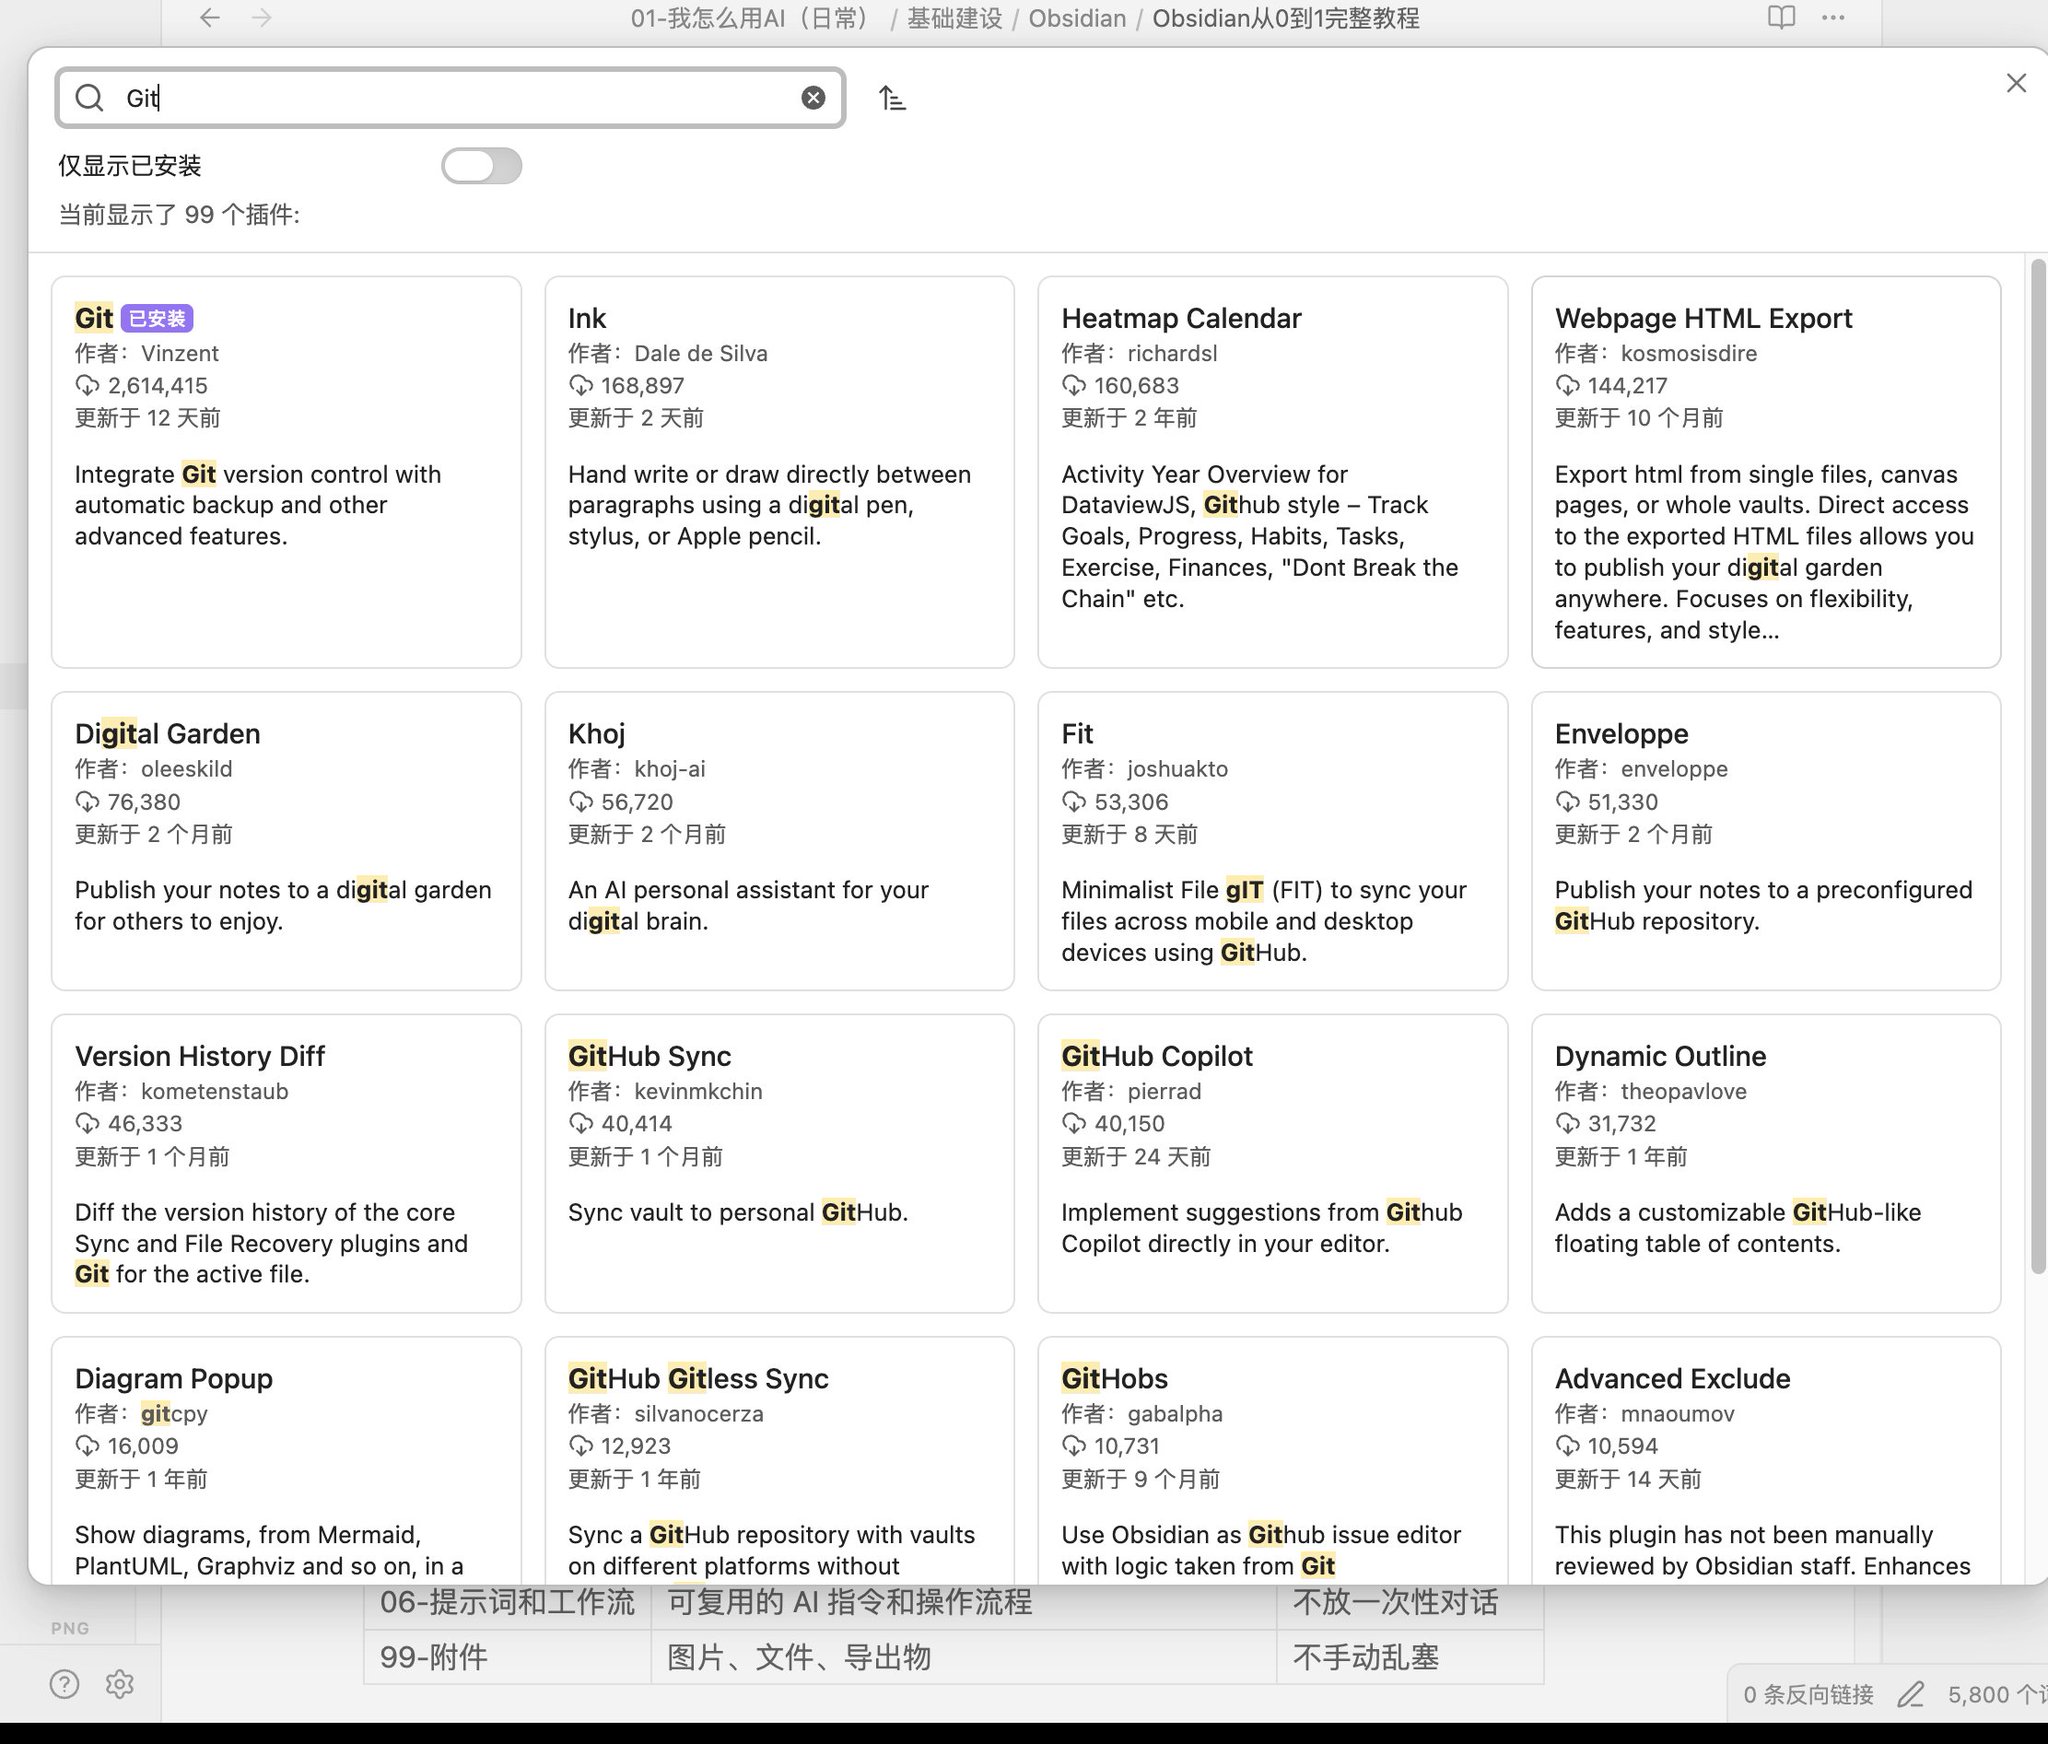Click the 0 条反向链接 status item
This screenshot has width=2048, height=1744.
pos(1808,1694)
